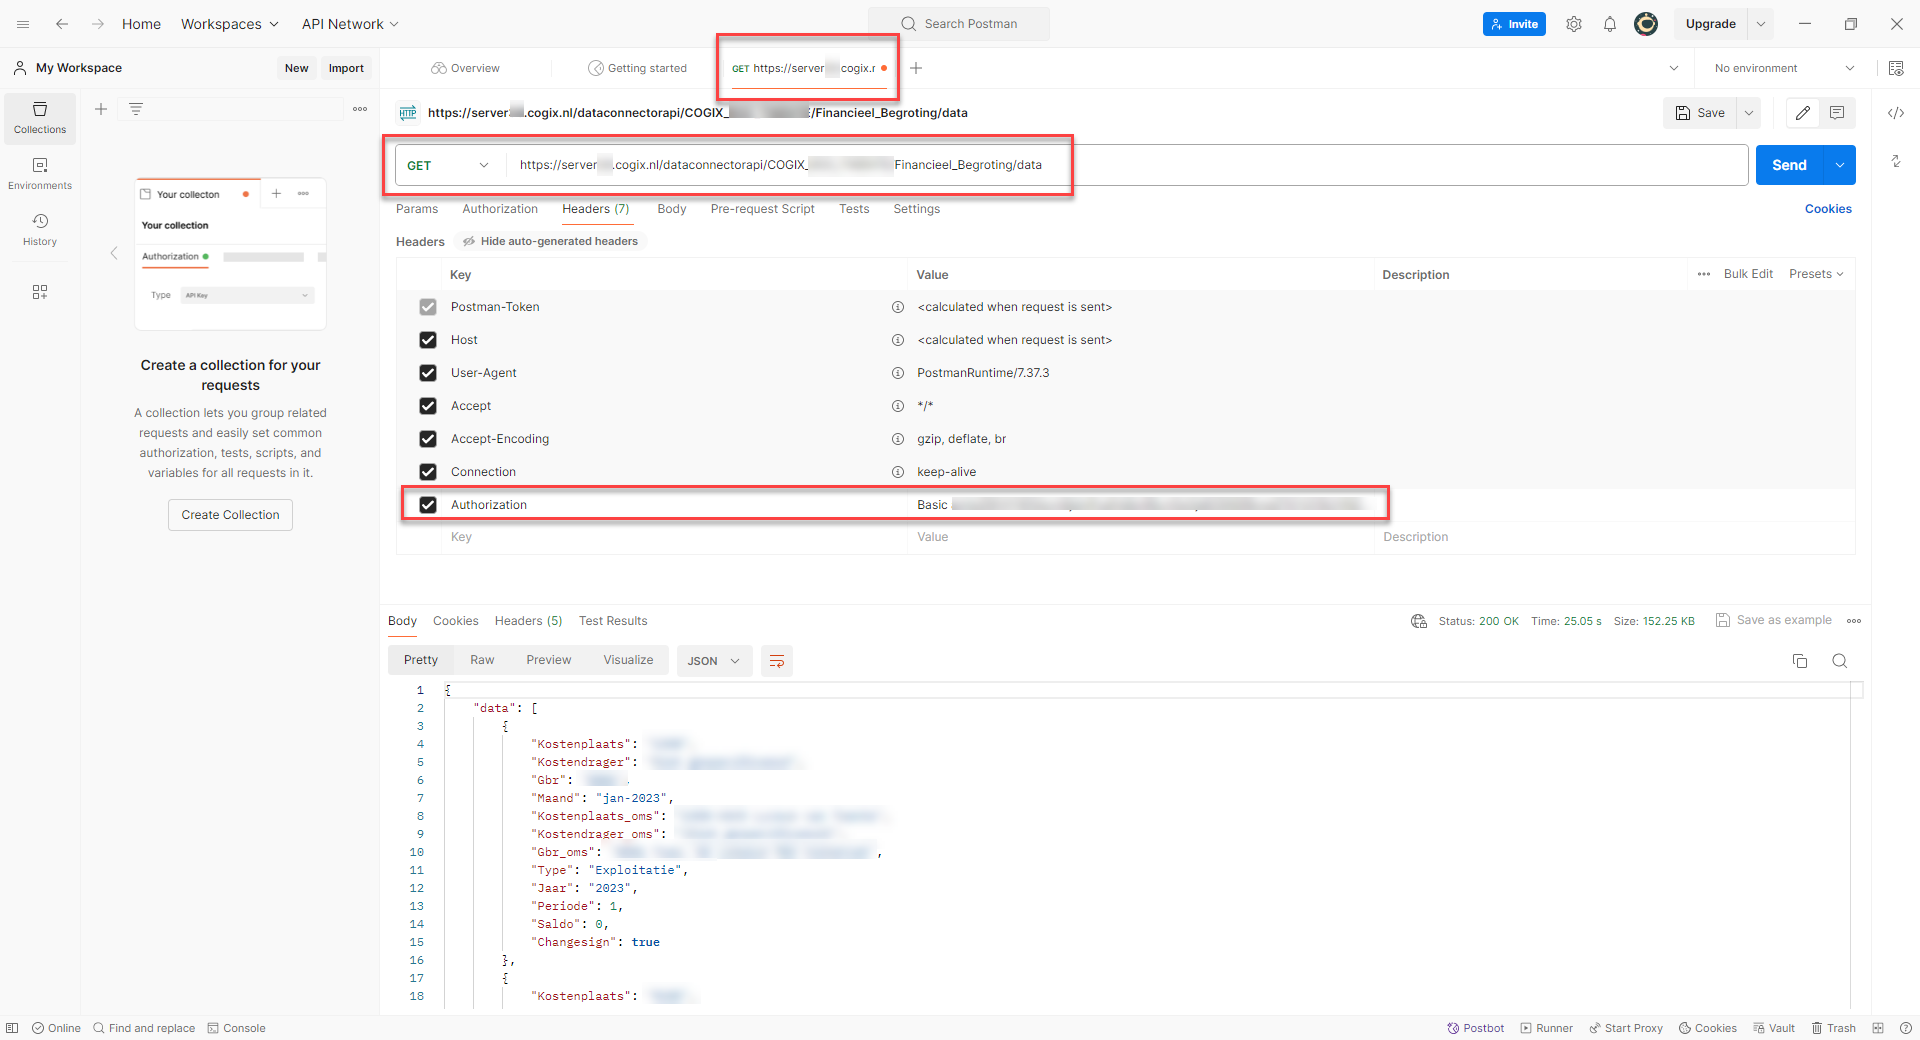Open the network information globe icon

click(1419, 621)
